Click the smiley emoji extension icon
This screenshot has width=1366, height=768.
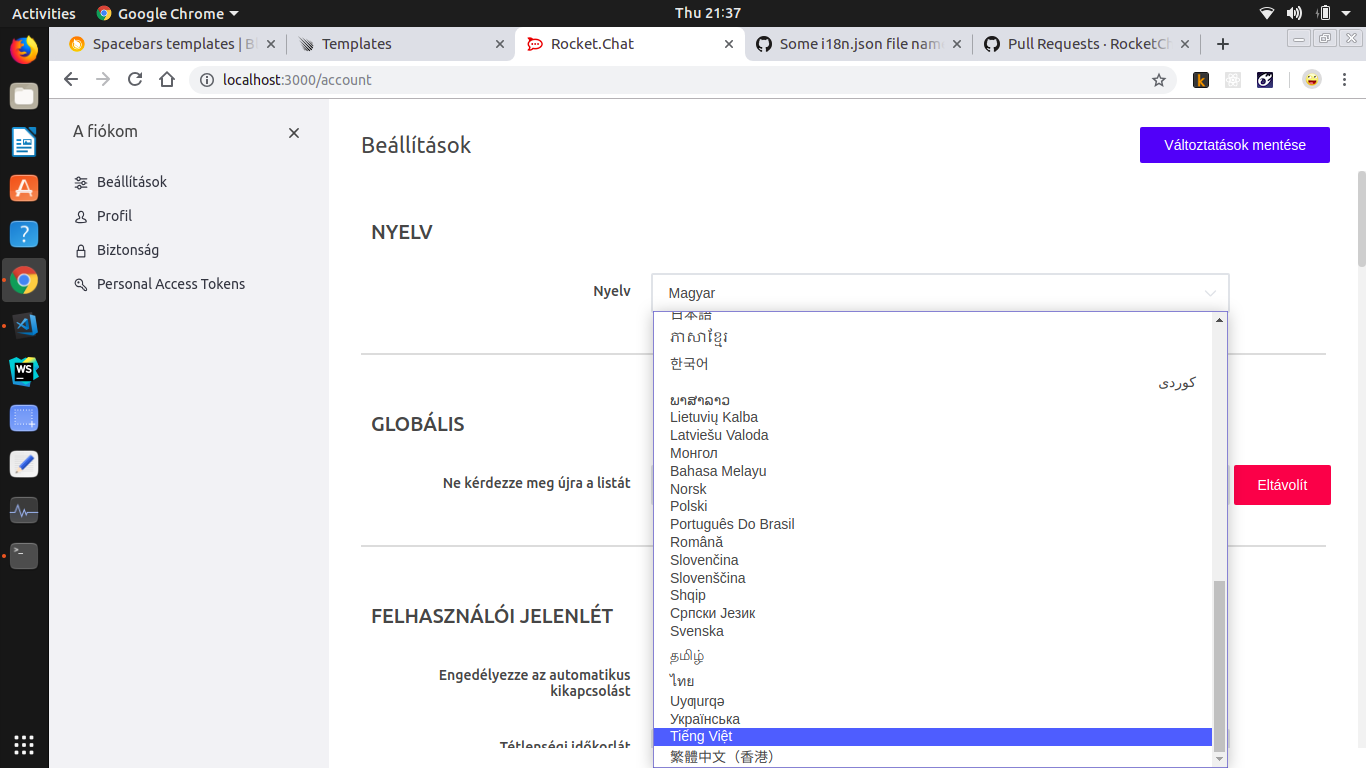pyautogui.click(x=1311, y=80)
